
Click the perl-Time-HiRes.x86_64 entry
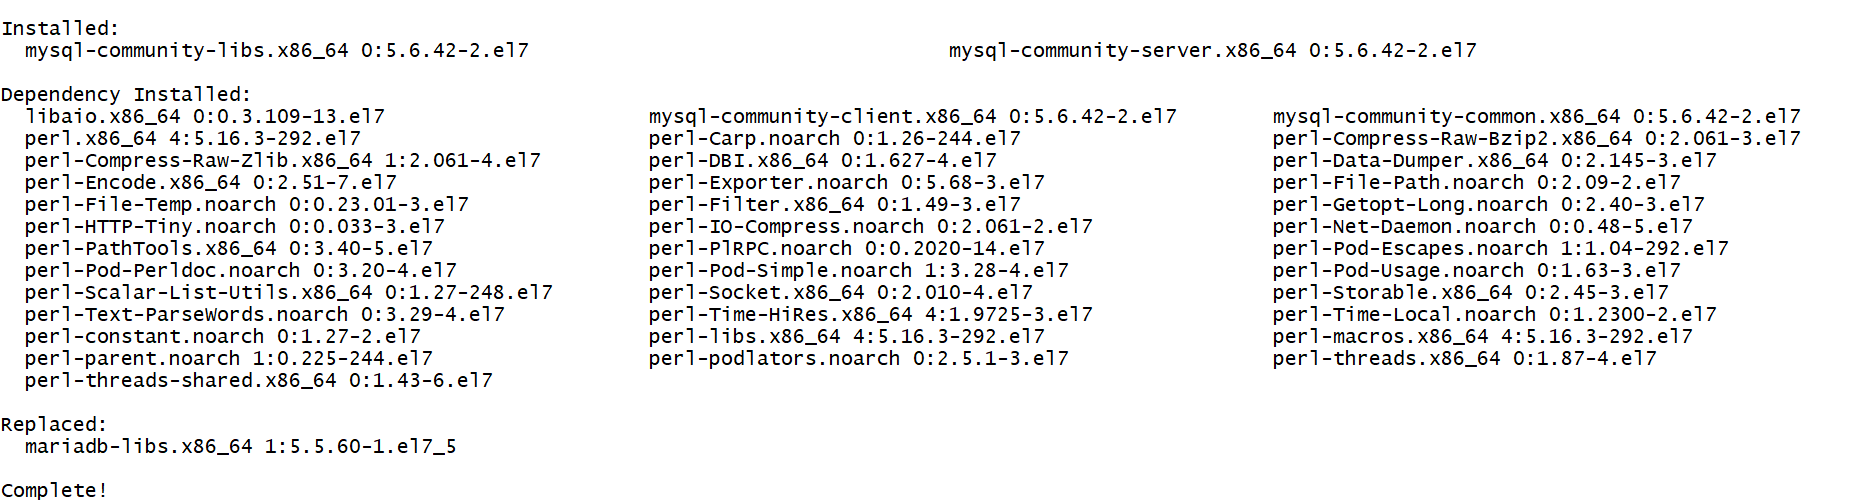click(871, 315)
